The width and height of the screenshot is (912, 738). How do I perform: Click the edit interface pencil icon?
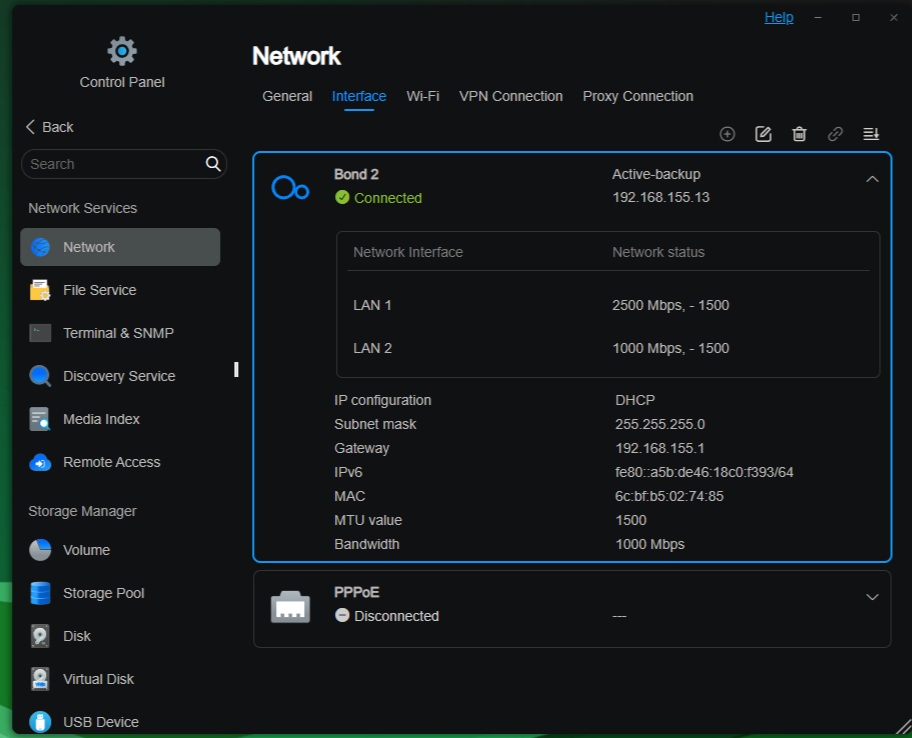click(x=763, y=134)
